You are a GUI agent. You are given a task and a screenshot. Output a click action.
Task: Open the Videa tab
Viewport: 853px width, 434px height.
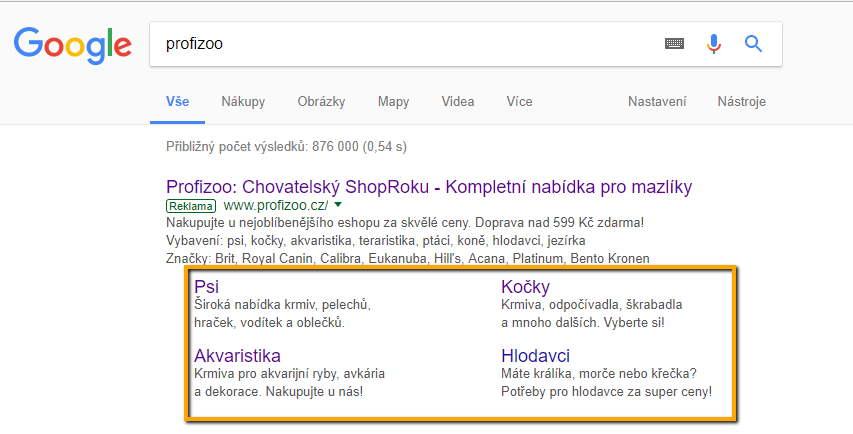point(458,102)
